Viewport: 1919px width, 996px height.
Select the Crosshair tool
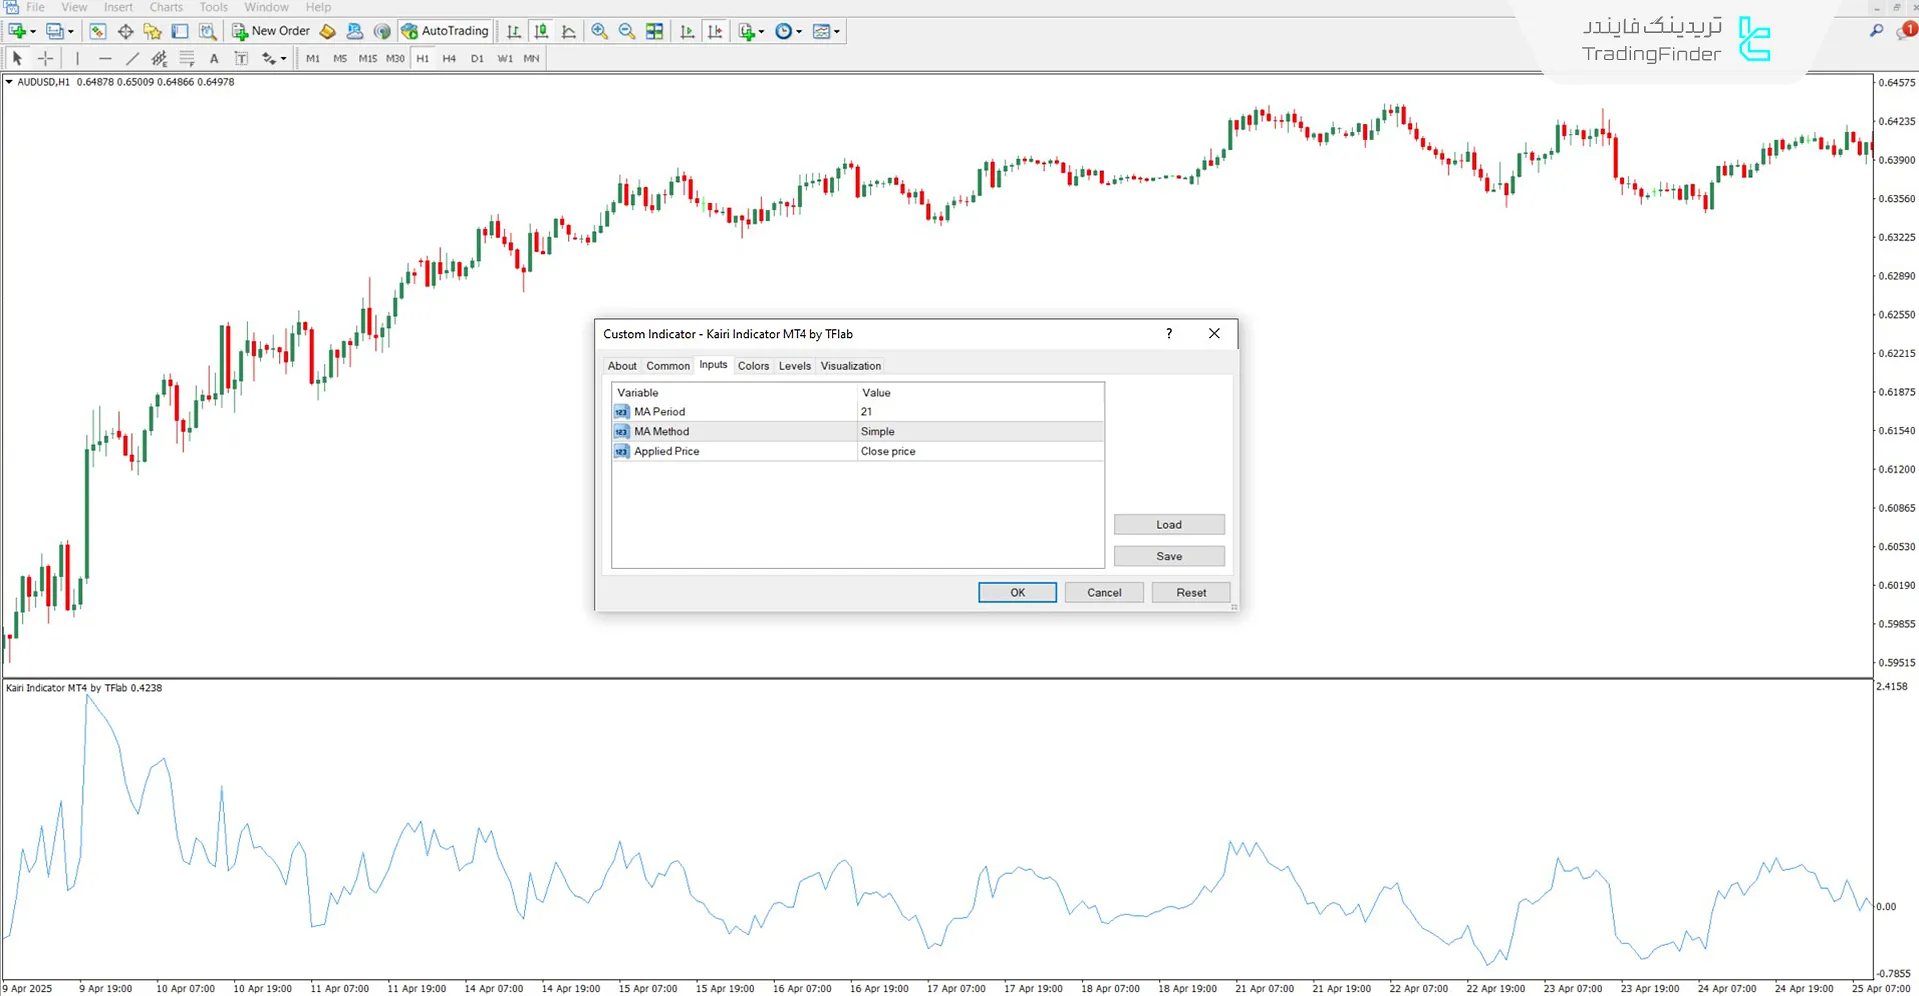[x=45, y=59]
